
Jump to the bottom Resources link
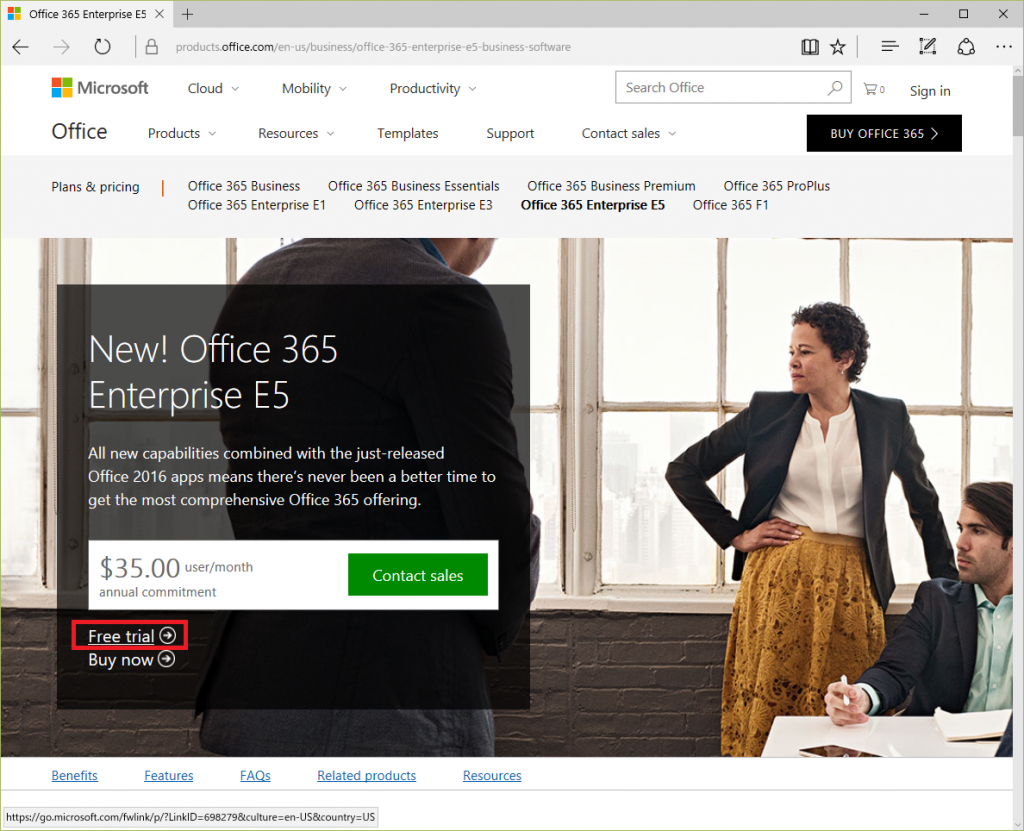click(492, 775)
